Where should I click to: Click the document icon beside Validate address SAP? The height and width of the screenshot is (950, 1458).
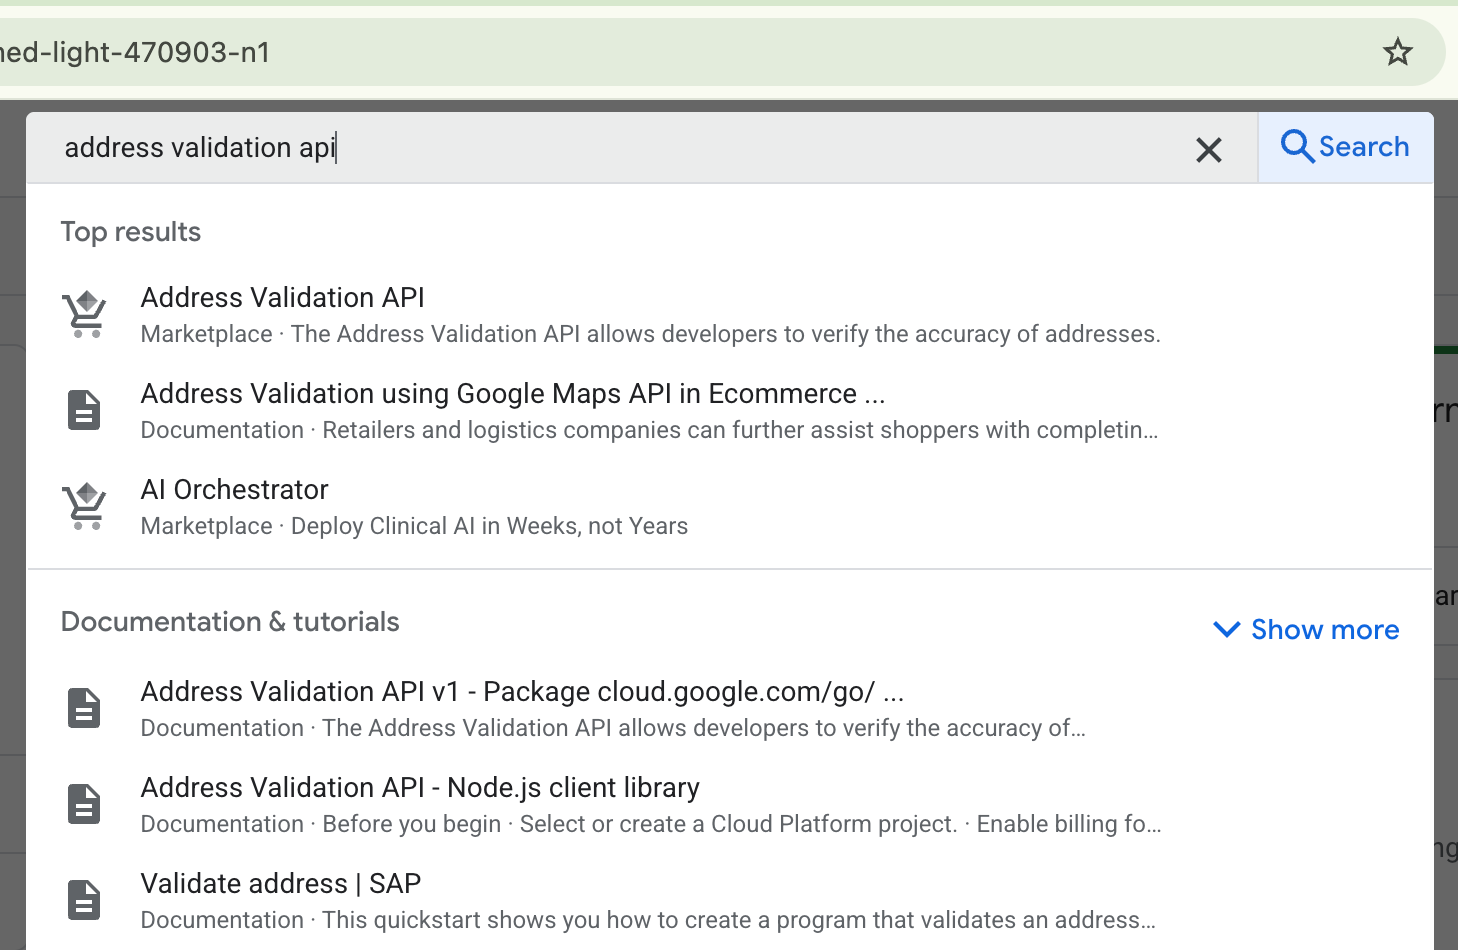point(84,899)
